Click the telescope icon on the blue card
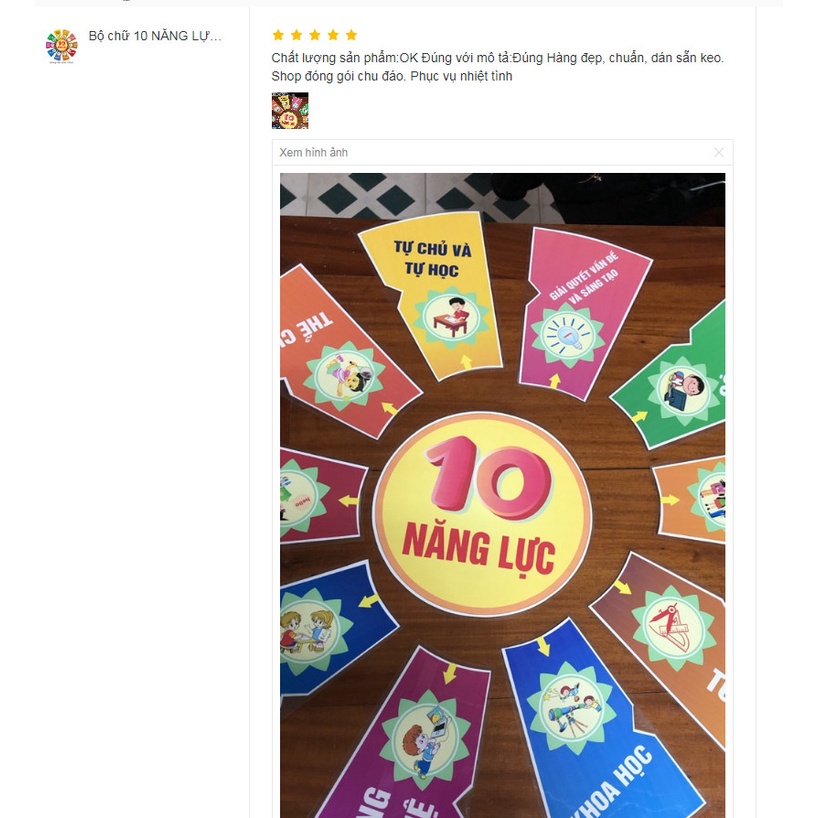818x818 pixels. pos(572,708)
